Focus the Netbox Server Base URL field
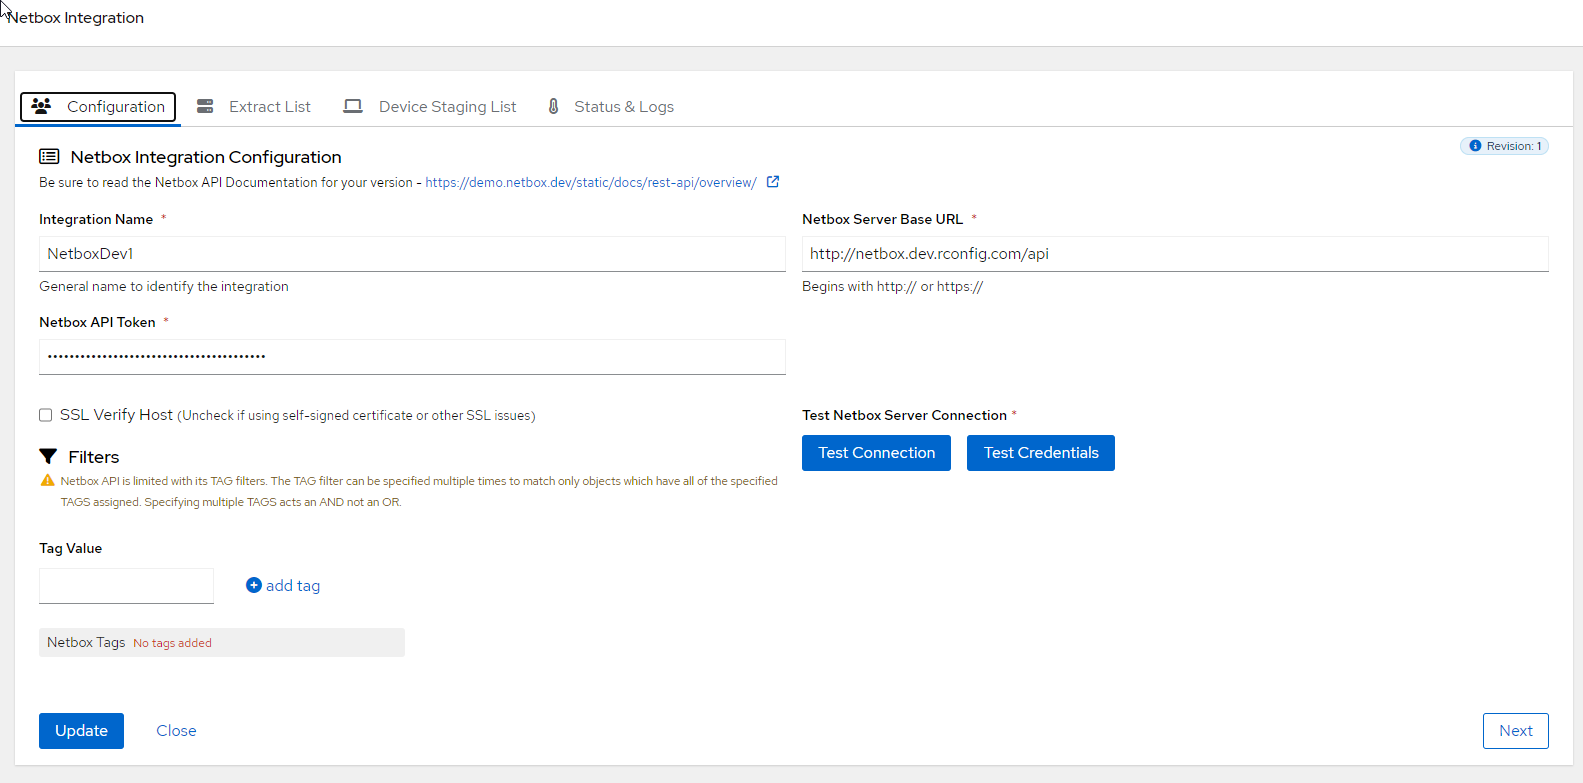This screenshot has width=1583, height=783. tap(1175, 254)
